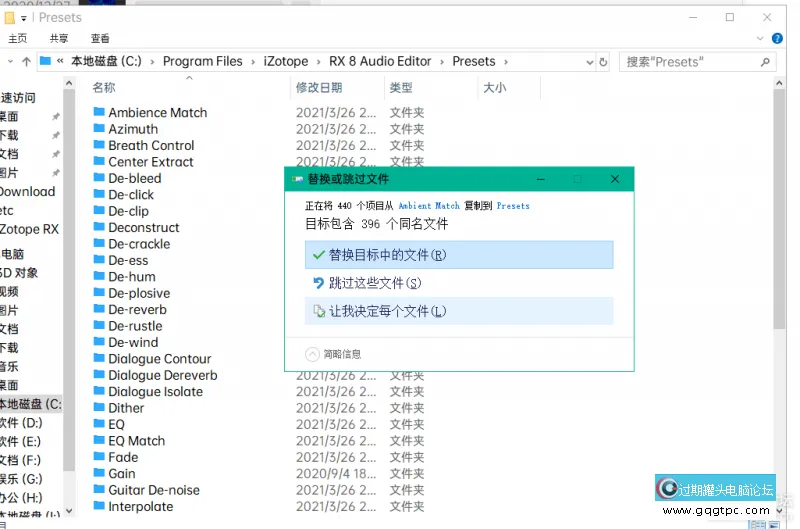
Task: Select the De-wind folder icon
Action: (x=99, y=341)
